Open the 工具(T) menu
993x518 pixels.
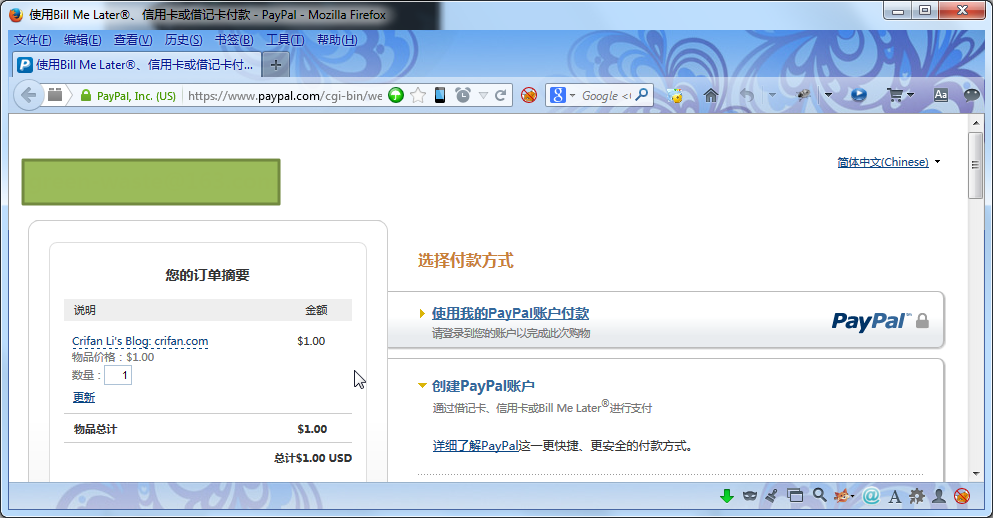tap(285, 40)
